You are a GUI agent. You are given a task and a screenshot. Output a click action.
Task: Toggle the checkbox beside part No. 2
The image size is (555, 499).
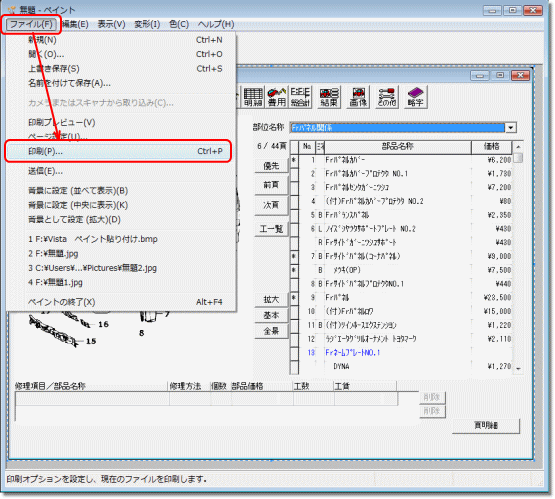coord(294,174)
